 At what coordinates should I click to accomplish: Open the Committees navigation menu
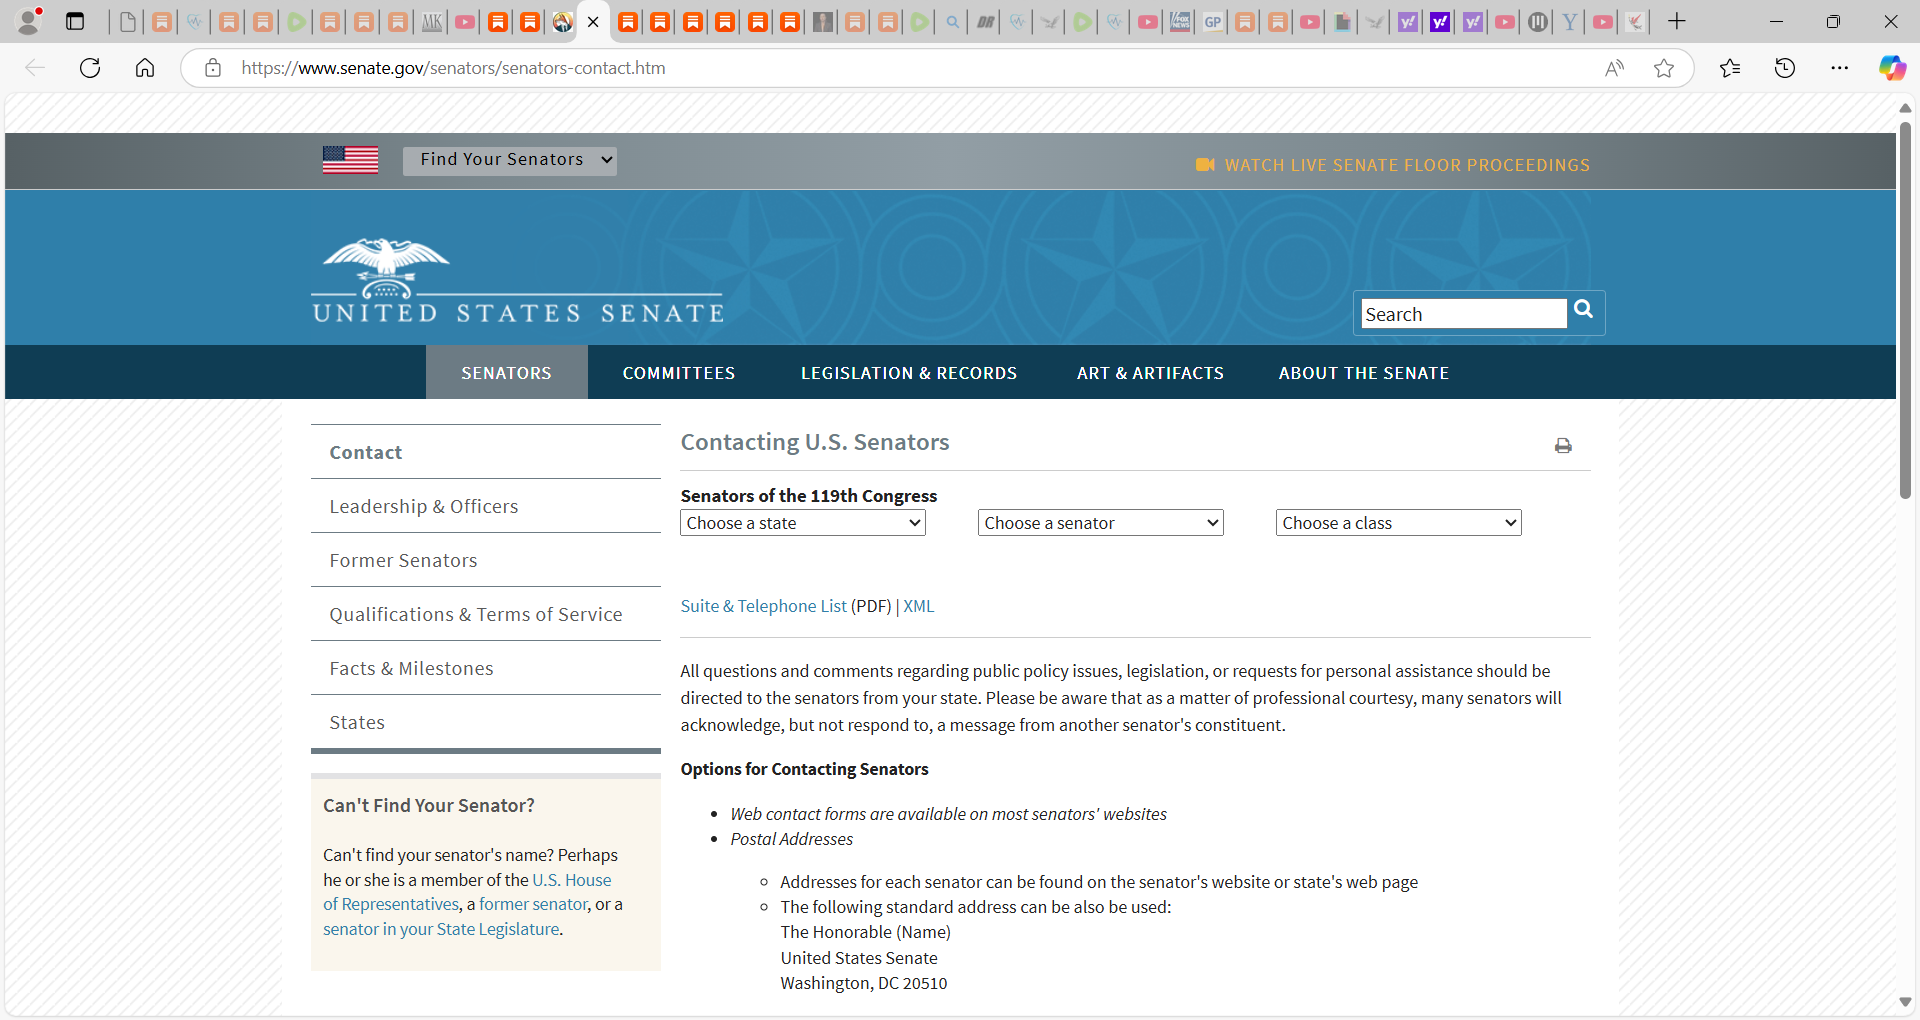[679, 373]
